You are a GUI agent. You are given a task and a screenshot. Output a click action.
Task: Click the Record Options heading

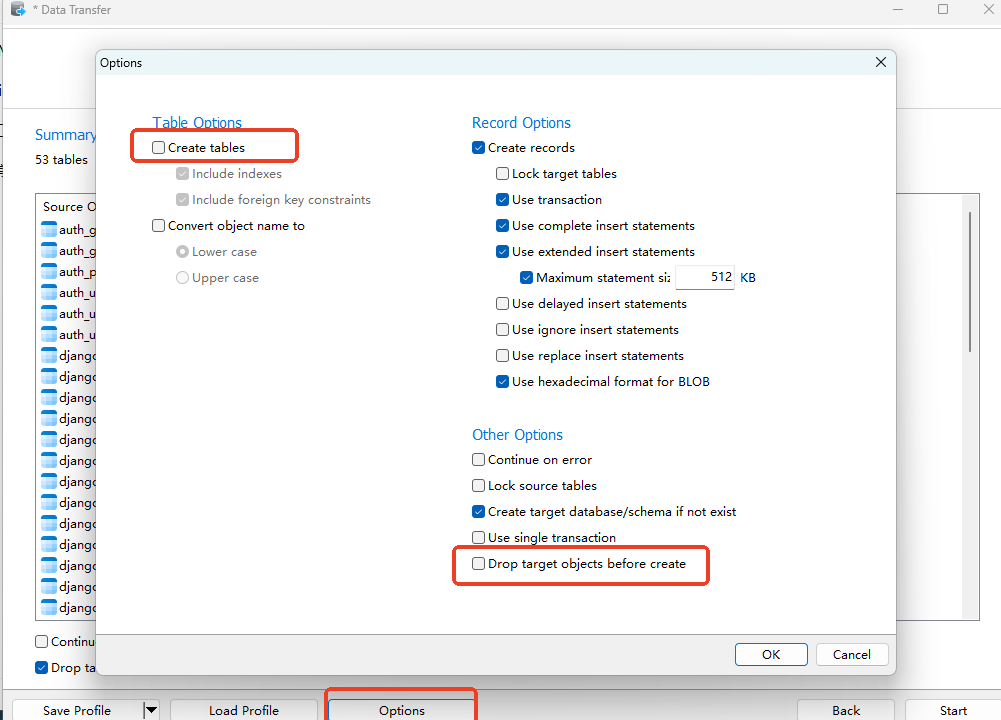(x=522, y=123)
